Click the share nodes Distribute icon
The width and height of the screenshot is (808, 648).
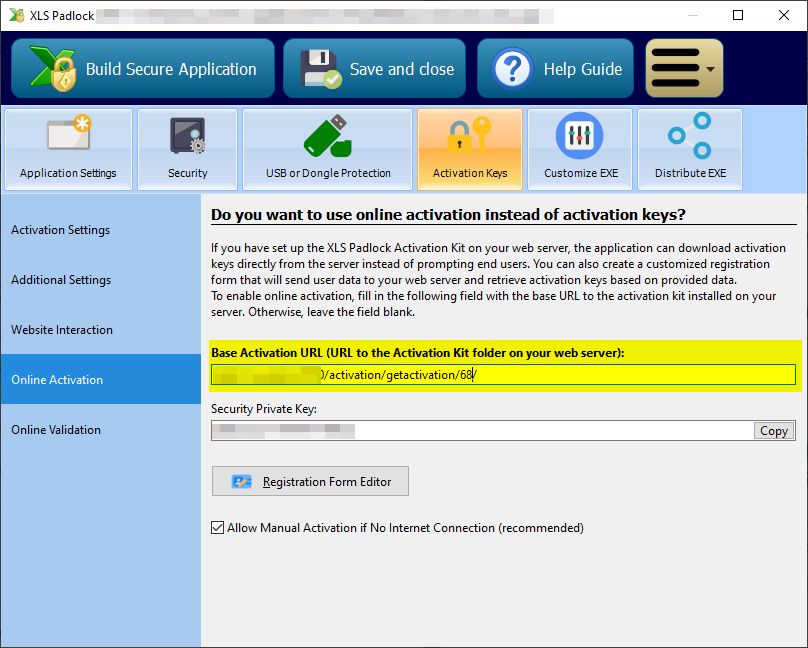coord(690,135)
